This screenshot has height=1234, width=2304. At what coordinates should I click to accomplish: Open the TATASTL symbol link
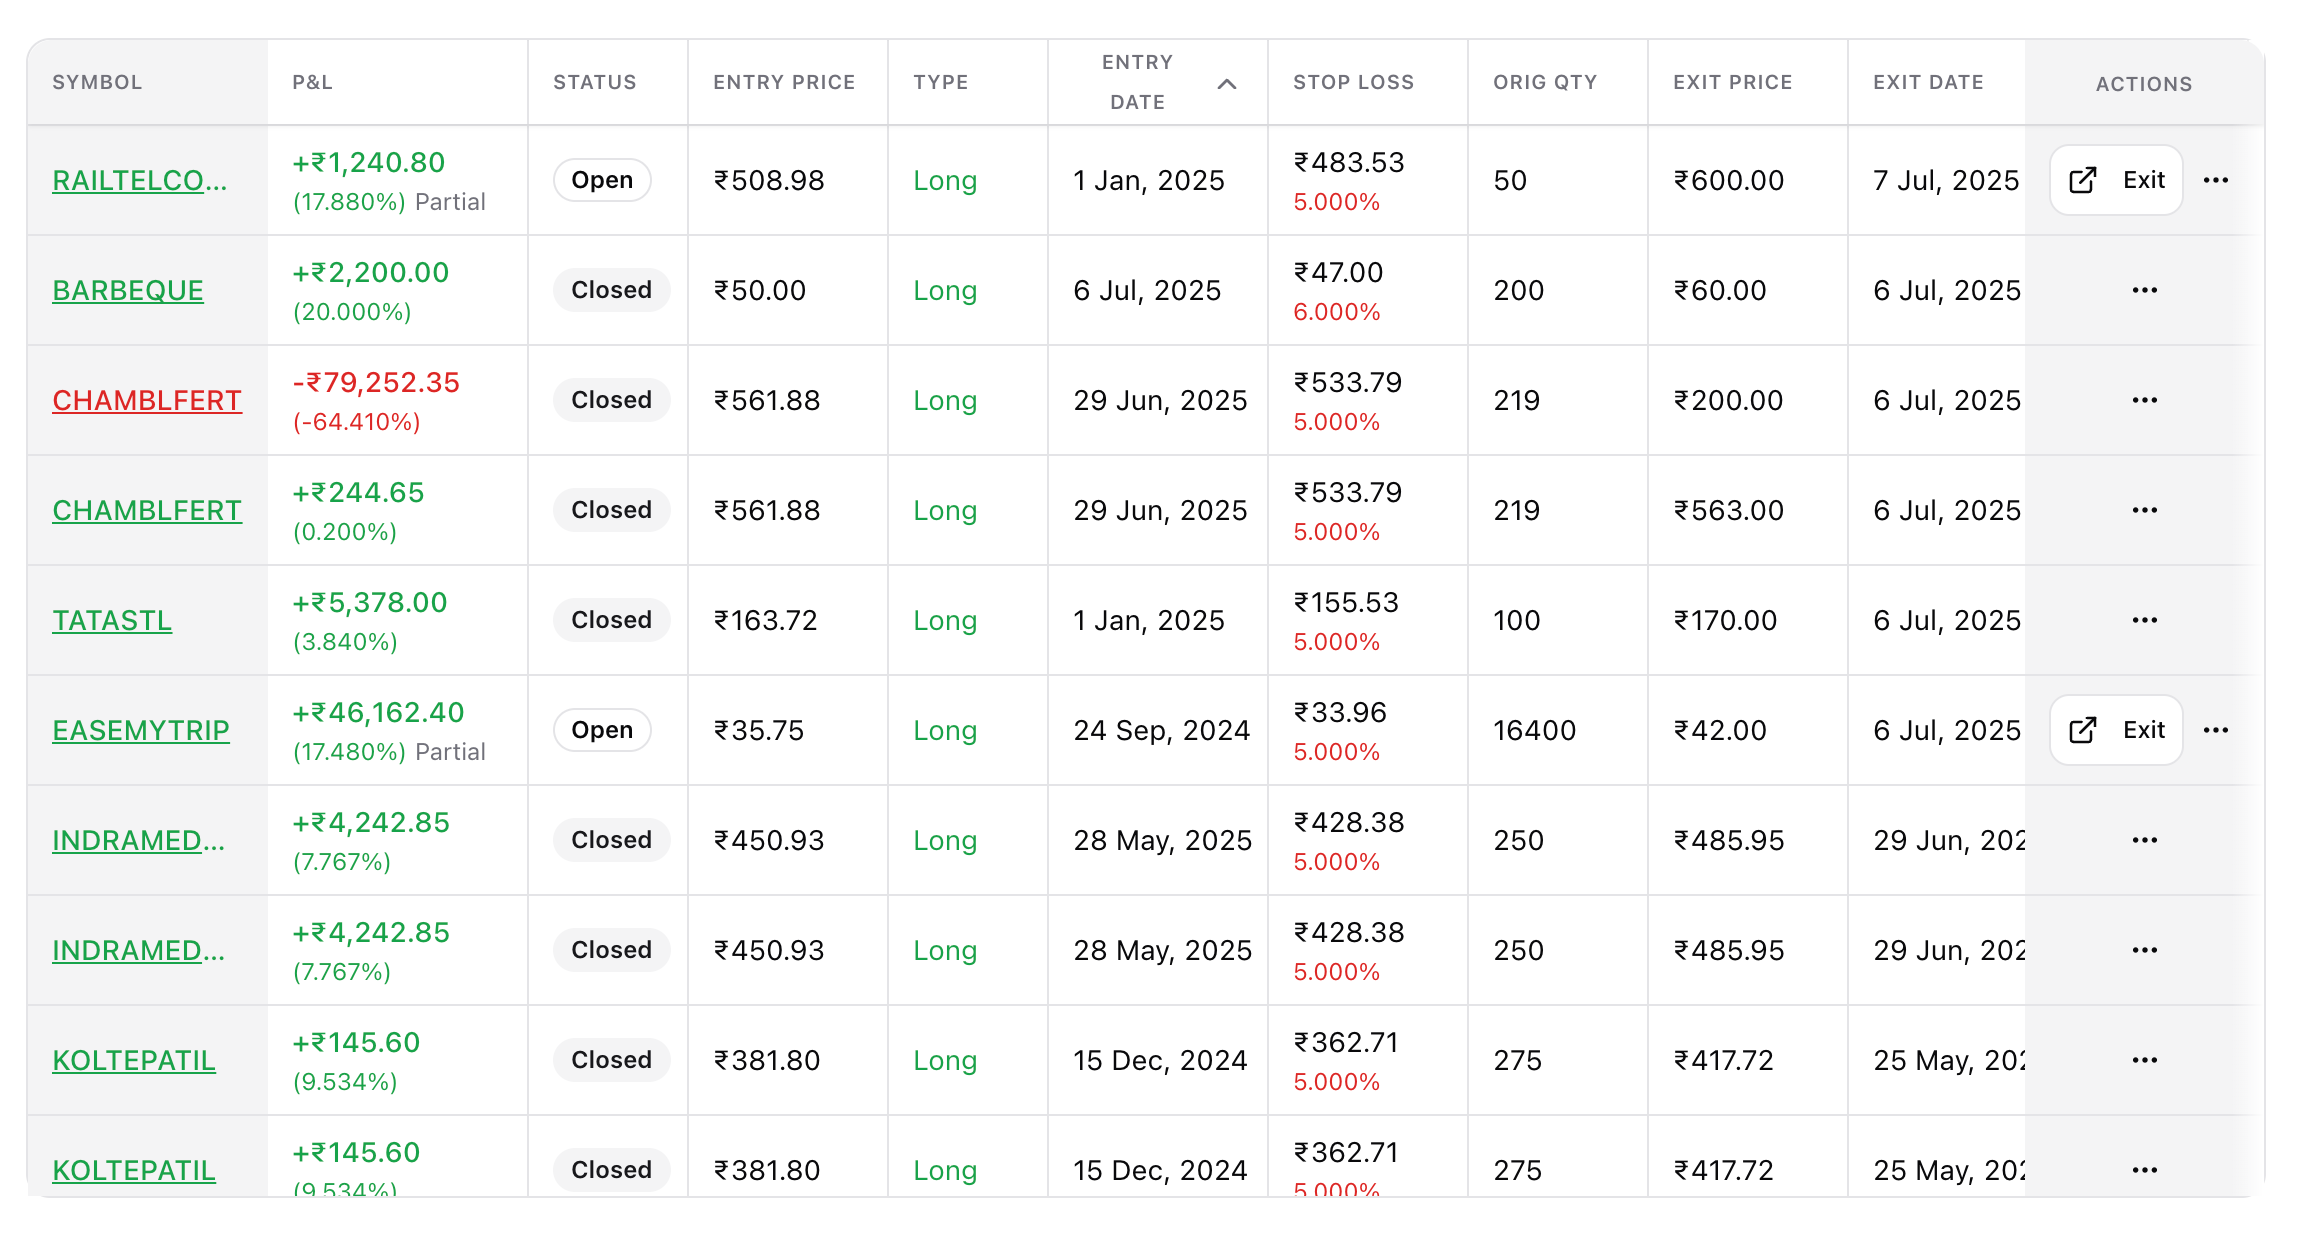[112, 621]
